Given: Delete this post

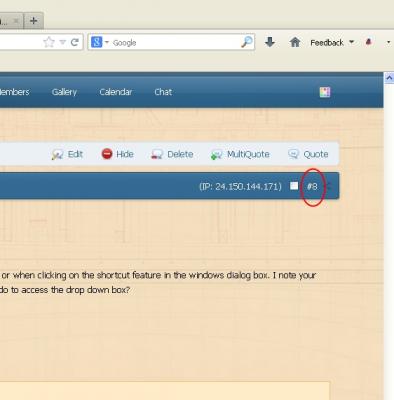Looking at the screenshot, I should click(x=172, y=154).
